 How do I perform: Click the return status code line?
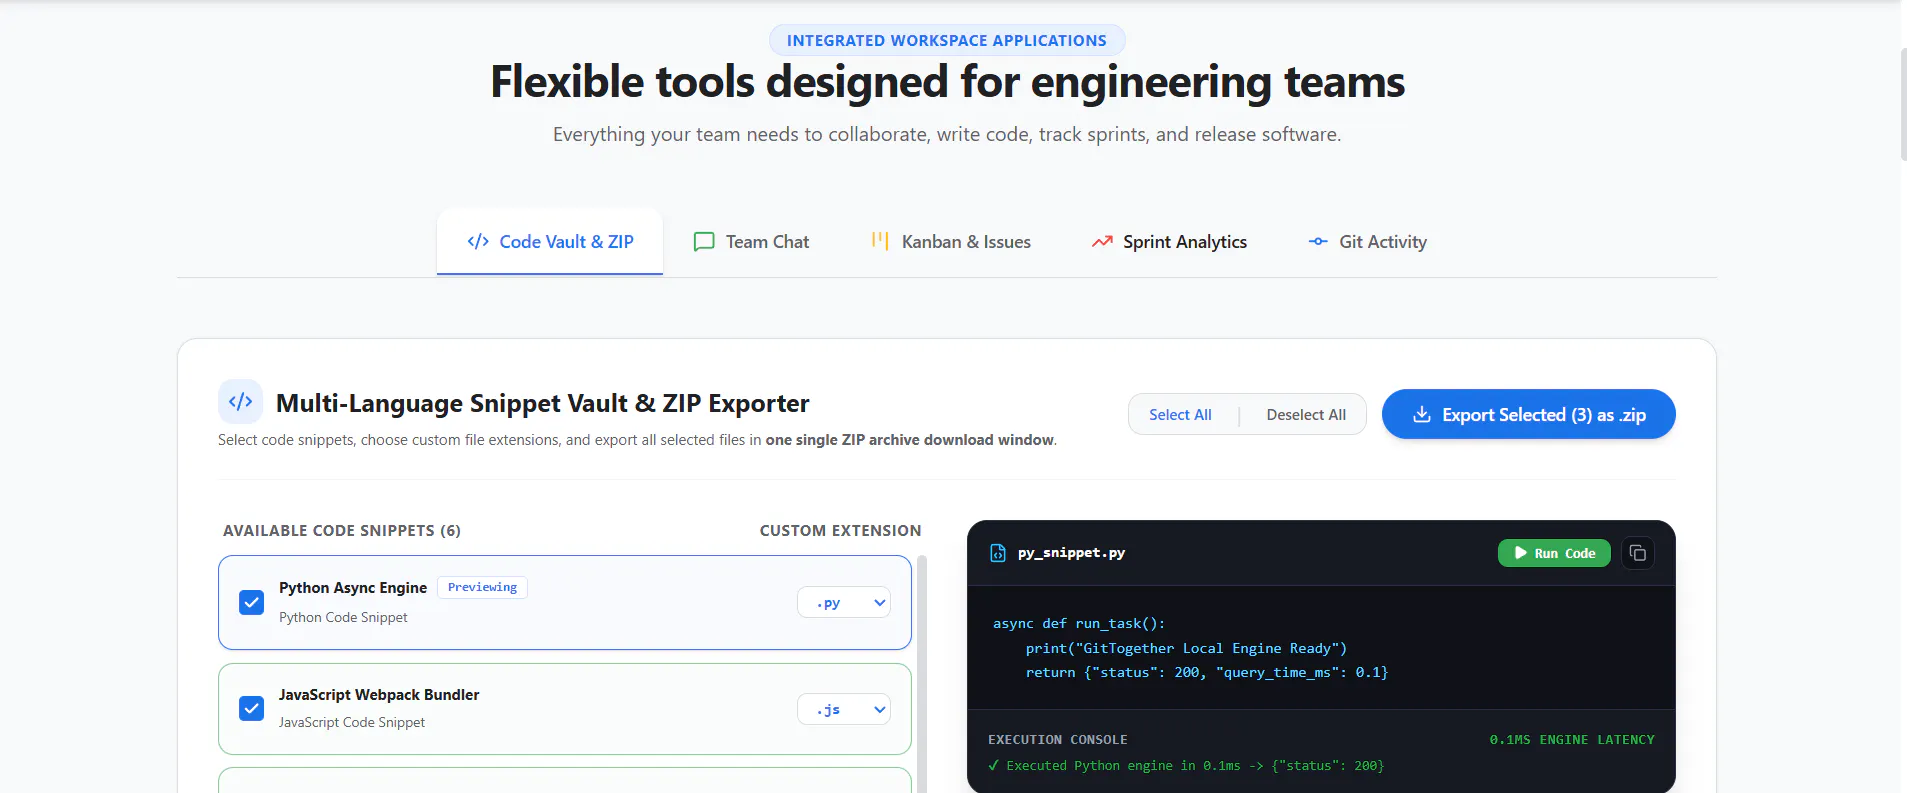pos(1207,673)
